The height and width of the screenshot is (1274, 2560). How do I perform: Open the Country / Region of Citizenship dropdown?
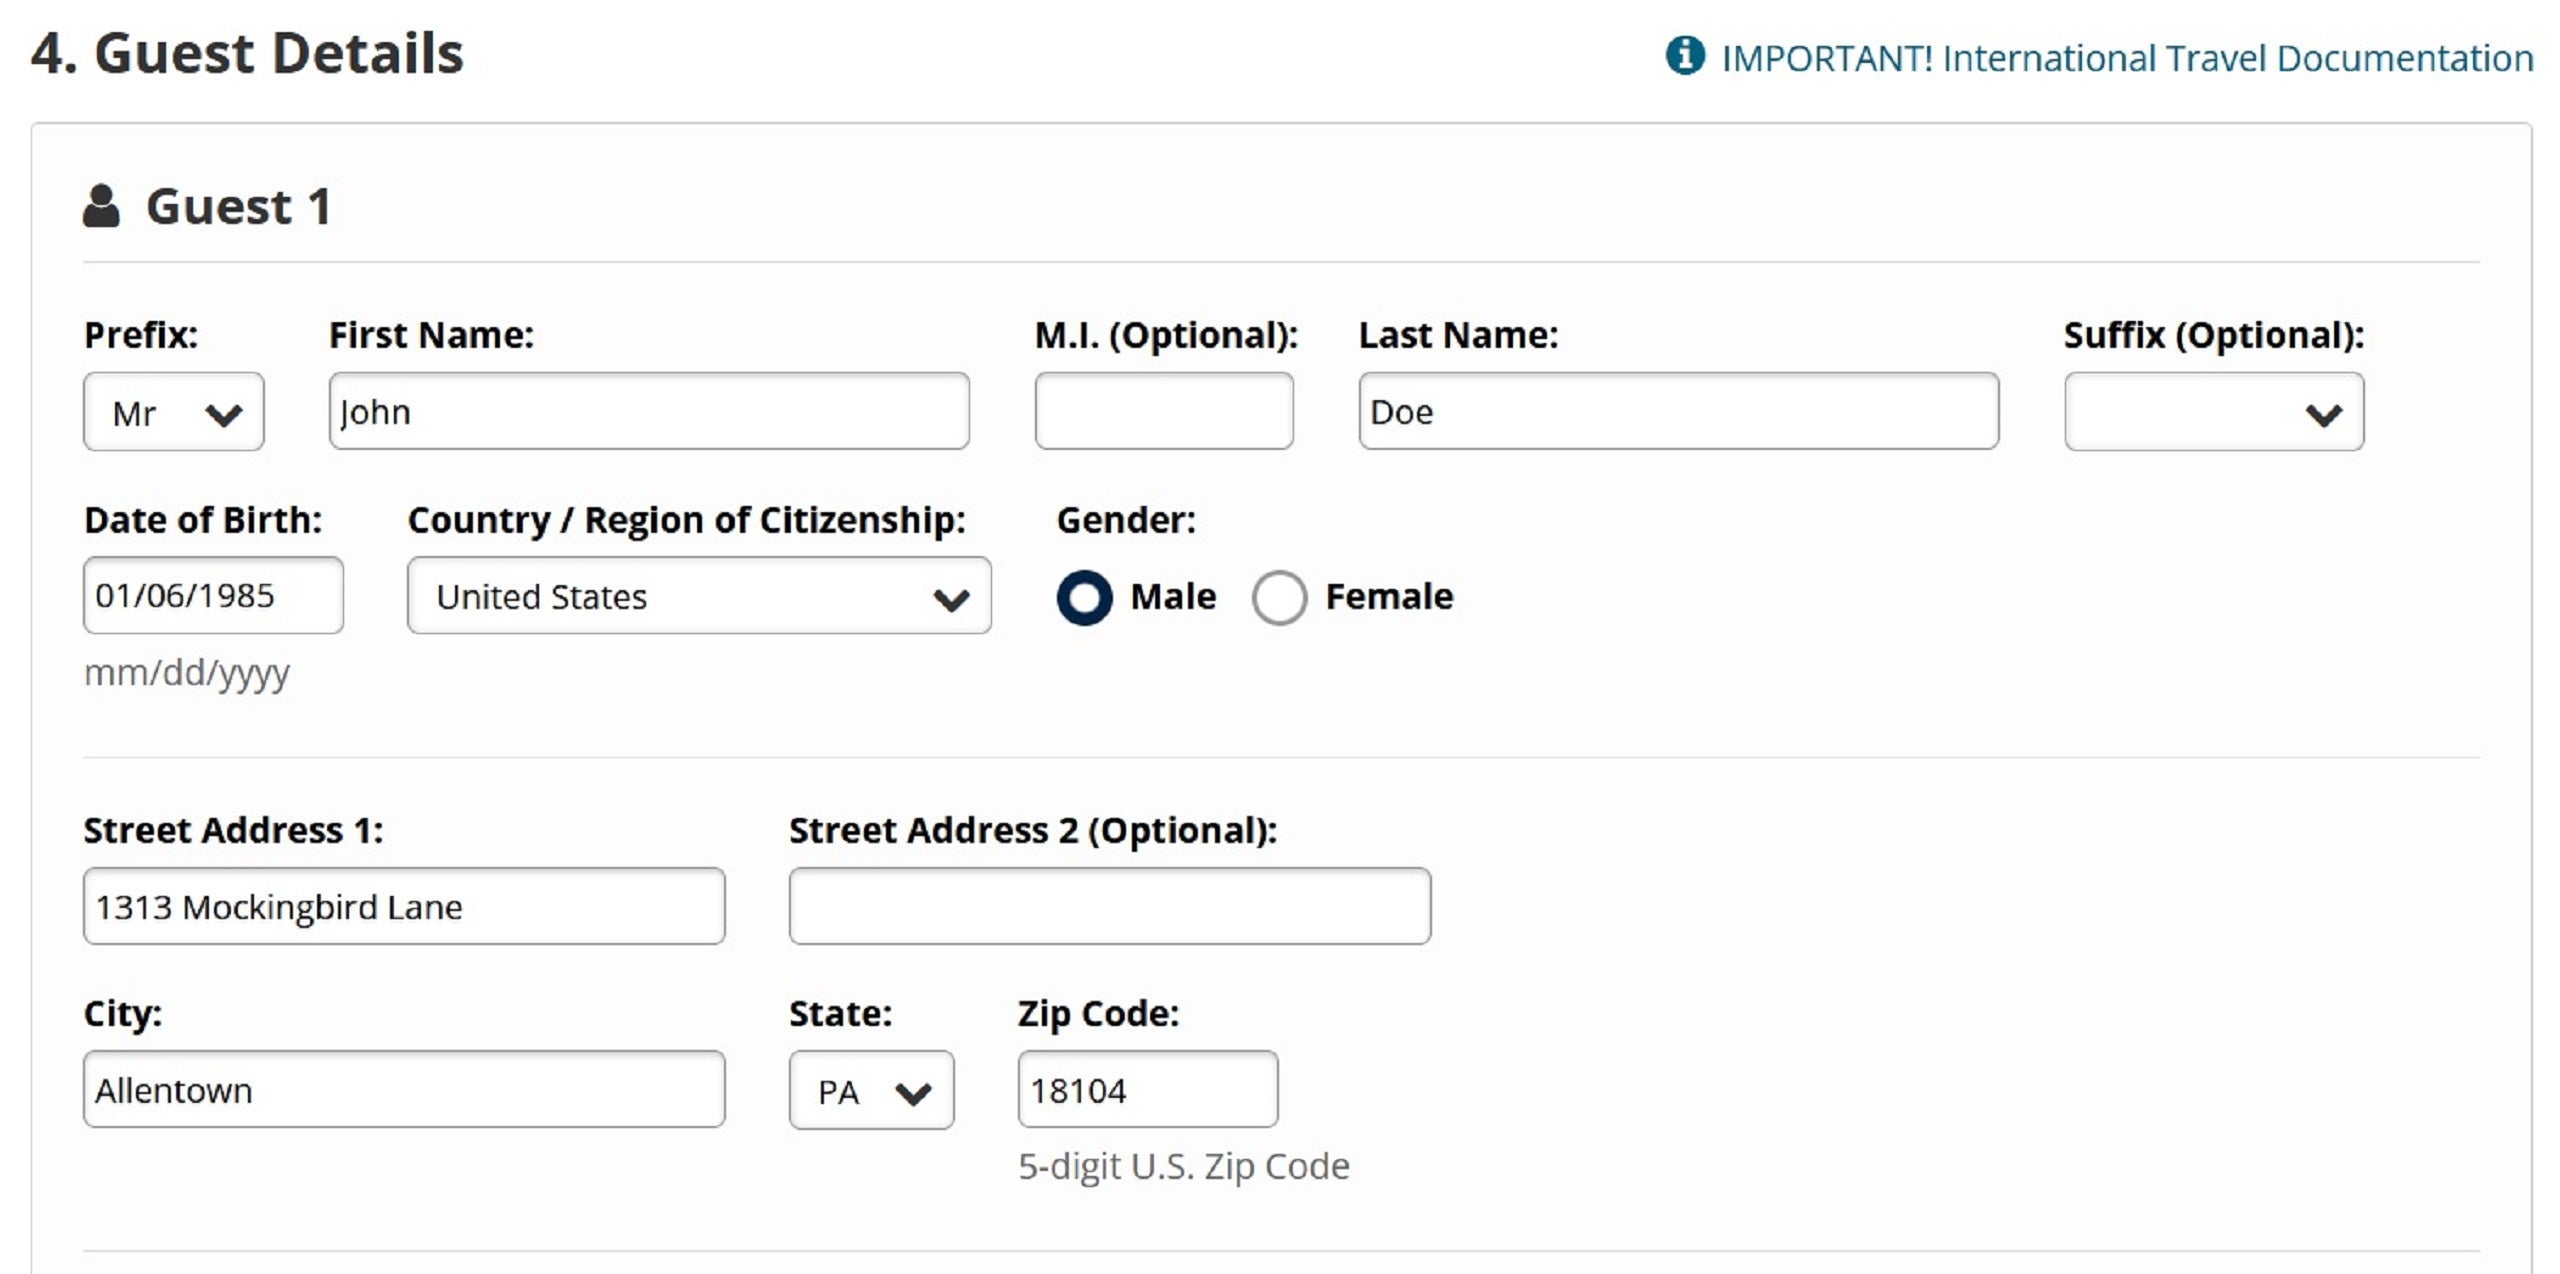pos(699,596)
